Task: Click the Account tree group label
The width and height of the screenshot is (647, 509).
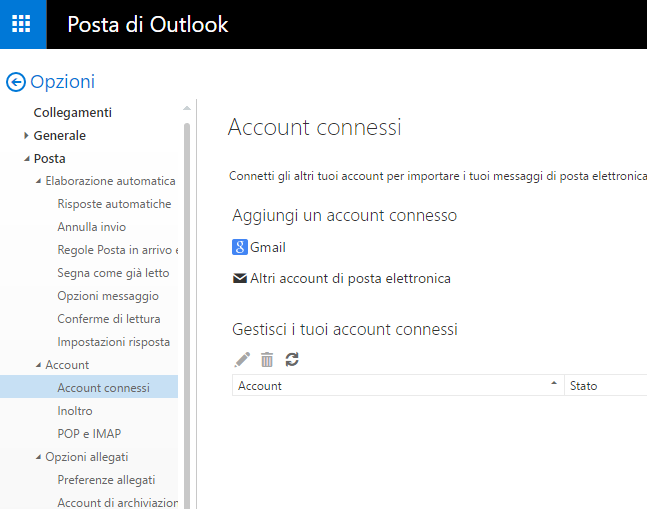Action: 67,365
